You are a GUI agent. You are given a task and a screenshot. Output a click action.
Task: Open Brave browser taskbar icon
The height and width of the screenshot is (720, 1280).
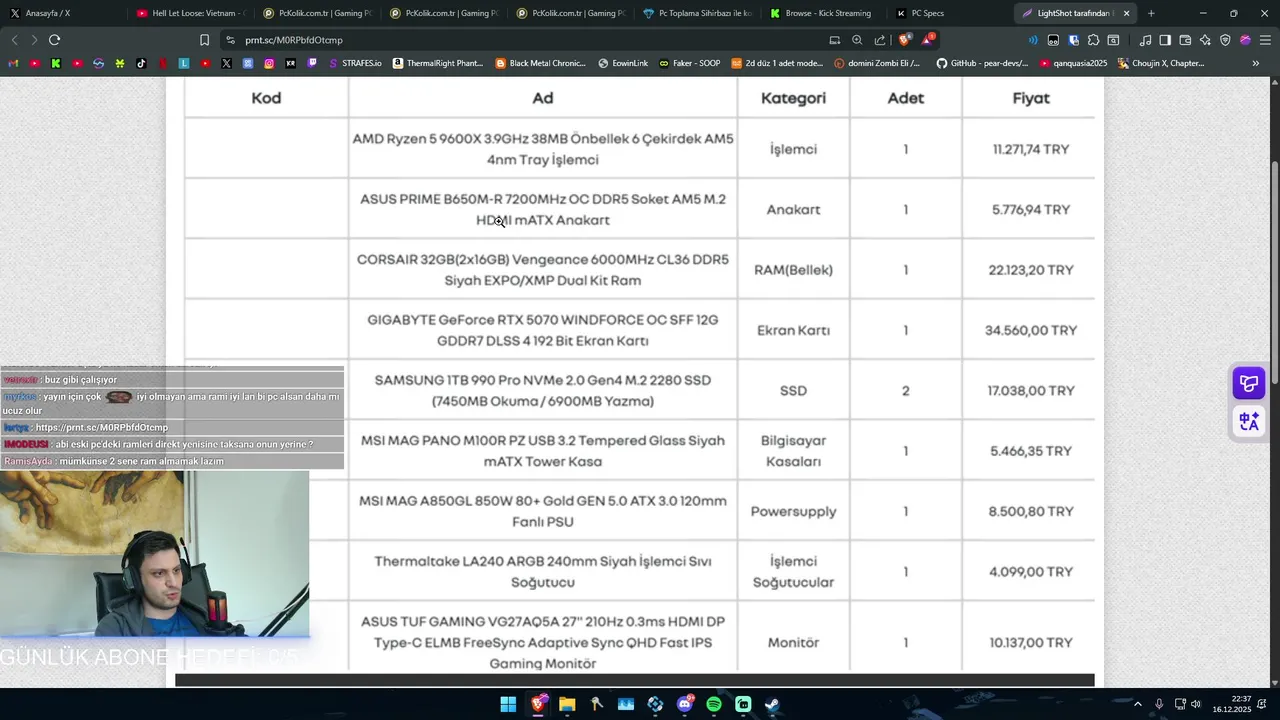pos(538,704)
